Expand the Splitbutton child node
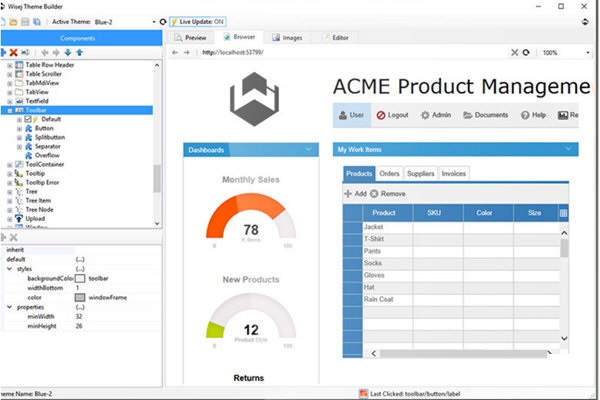Viewport: 600px width, 400px height. [19, 138]
